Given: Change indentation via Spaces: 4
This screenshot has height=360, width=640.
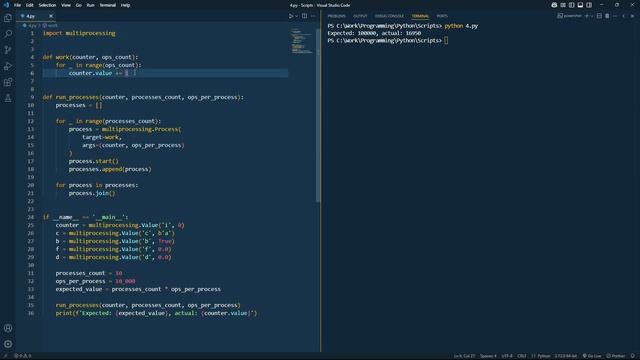Looking at the screenshot, I should [x=489, y=356].
